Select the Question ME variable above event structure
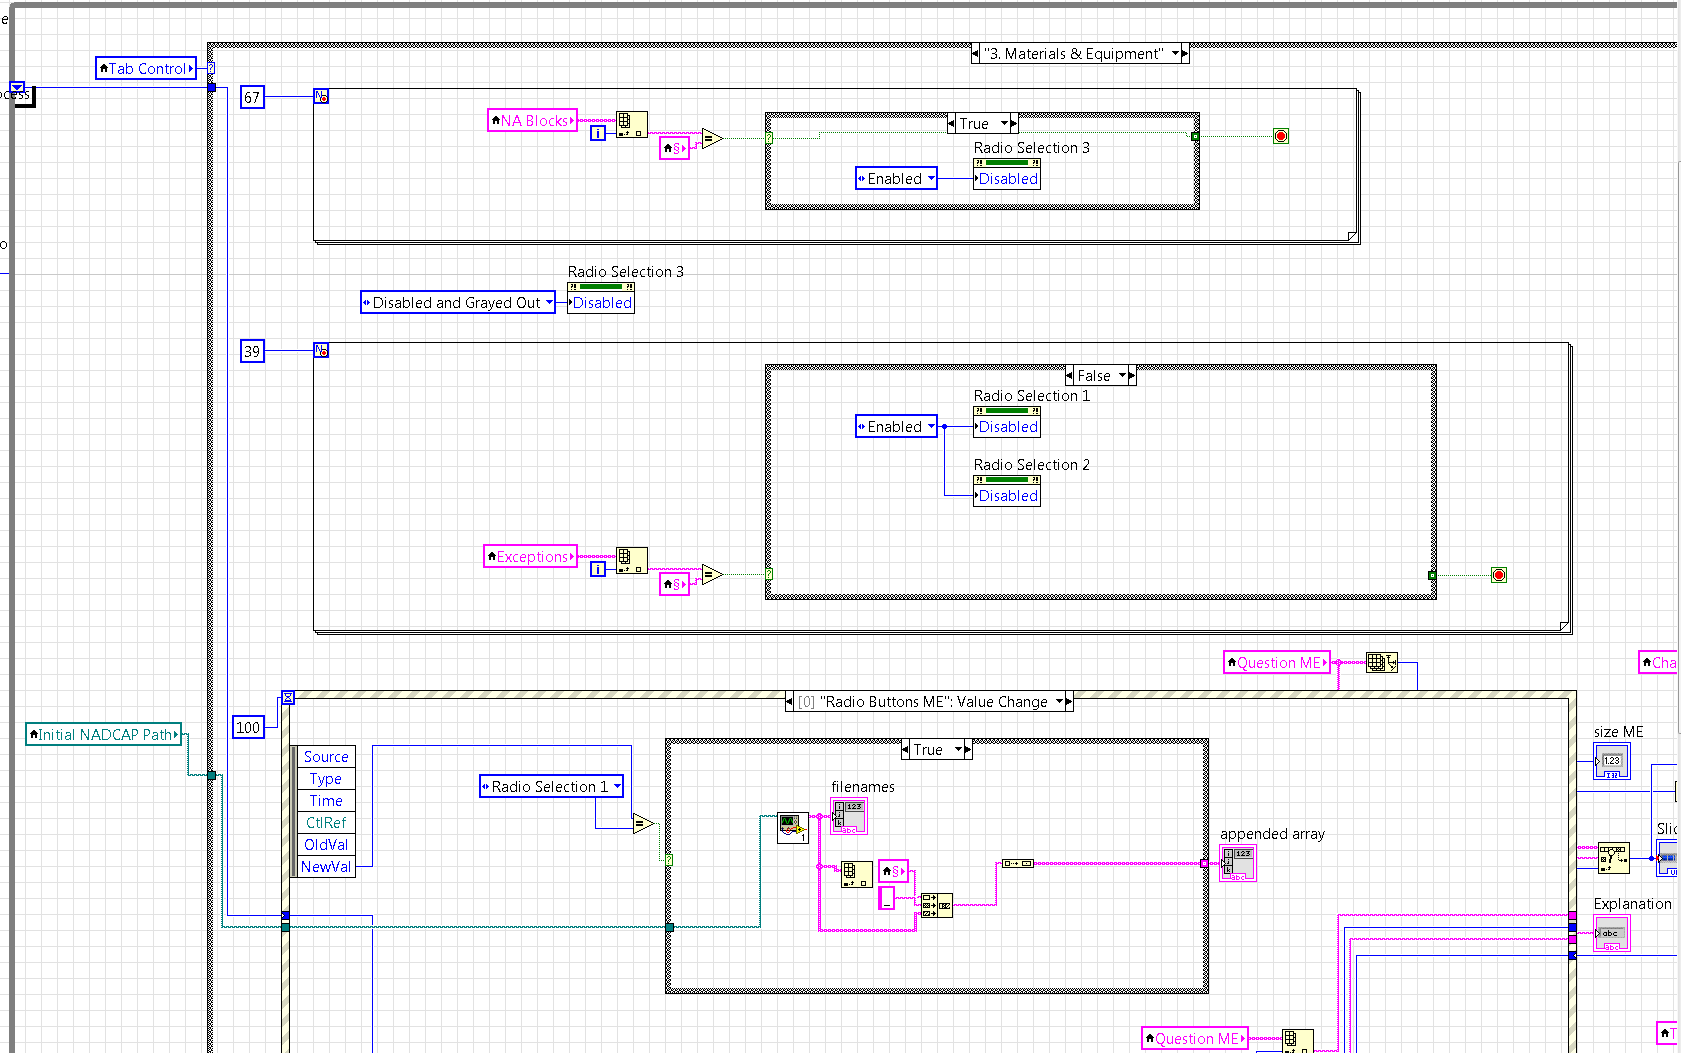This screenshot has width=1681, height=1053. point(1277,662)
